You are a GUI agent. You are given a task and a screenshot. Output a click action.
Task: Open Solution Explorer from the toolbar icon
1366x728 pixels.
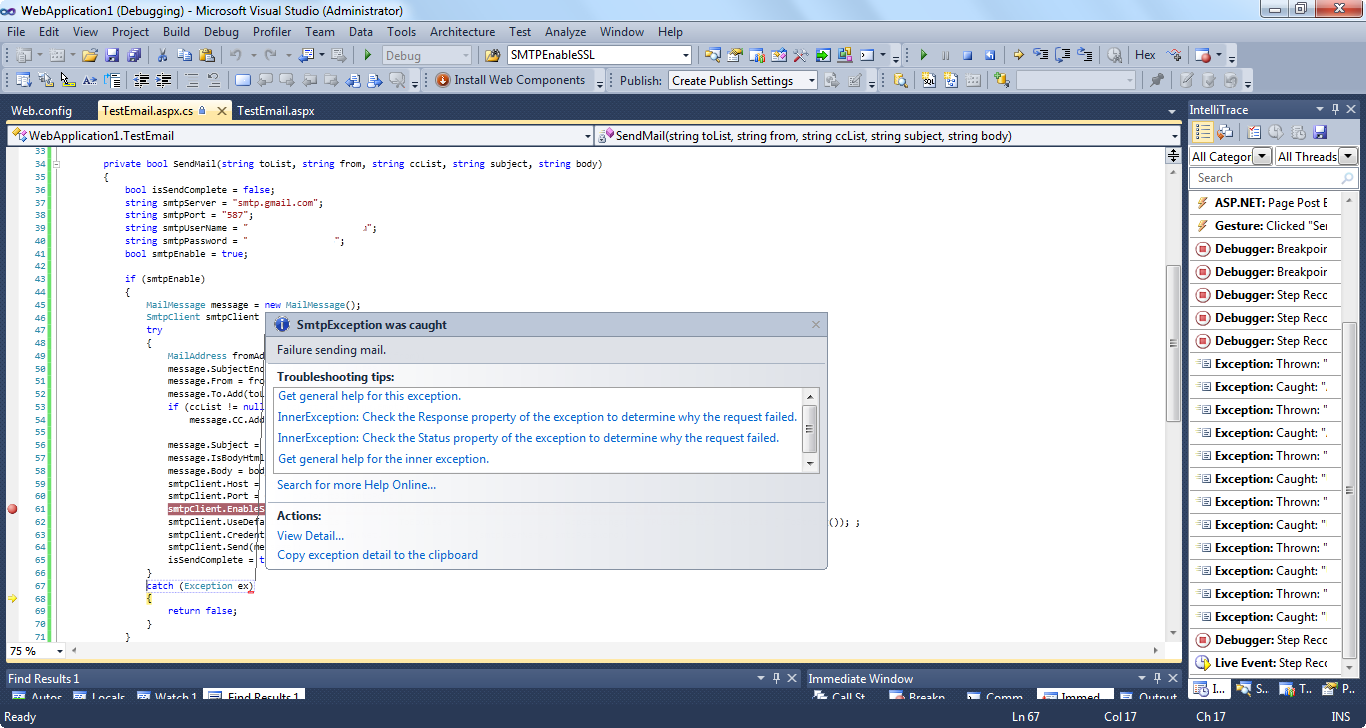tap(712, 55)
